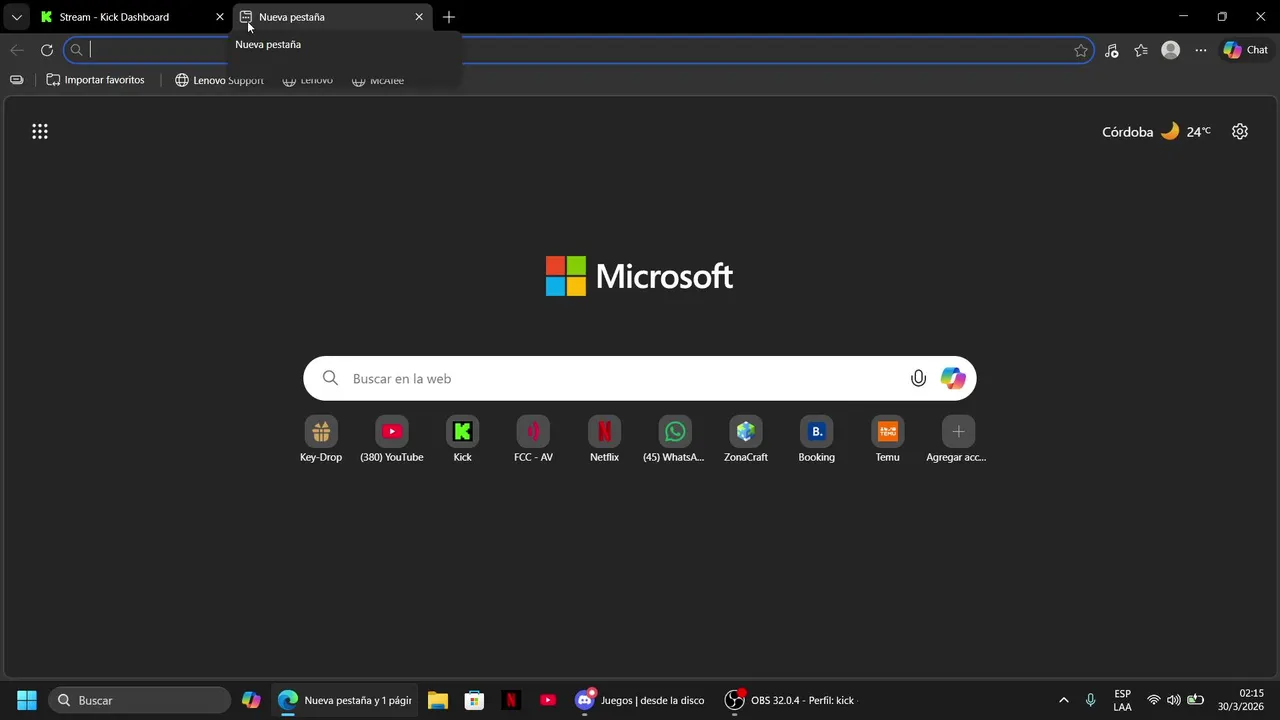Open the Windows Start menu
This screenshot has width=1280, height=720.
click(x=27, y=700)
